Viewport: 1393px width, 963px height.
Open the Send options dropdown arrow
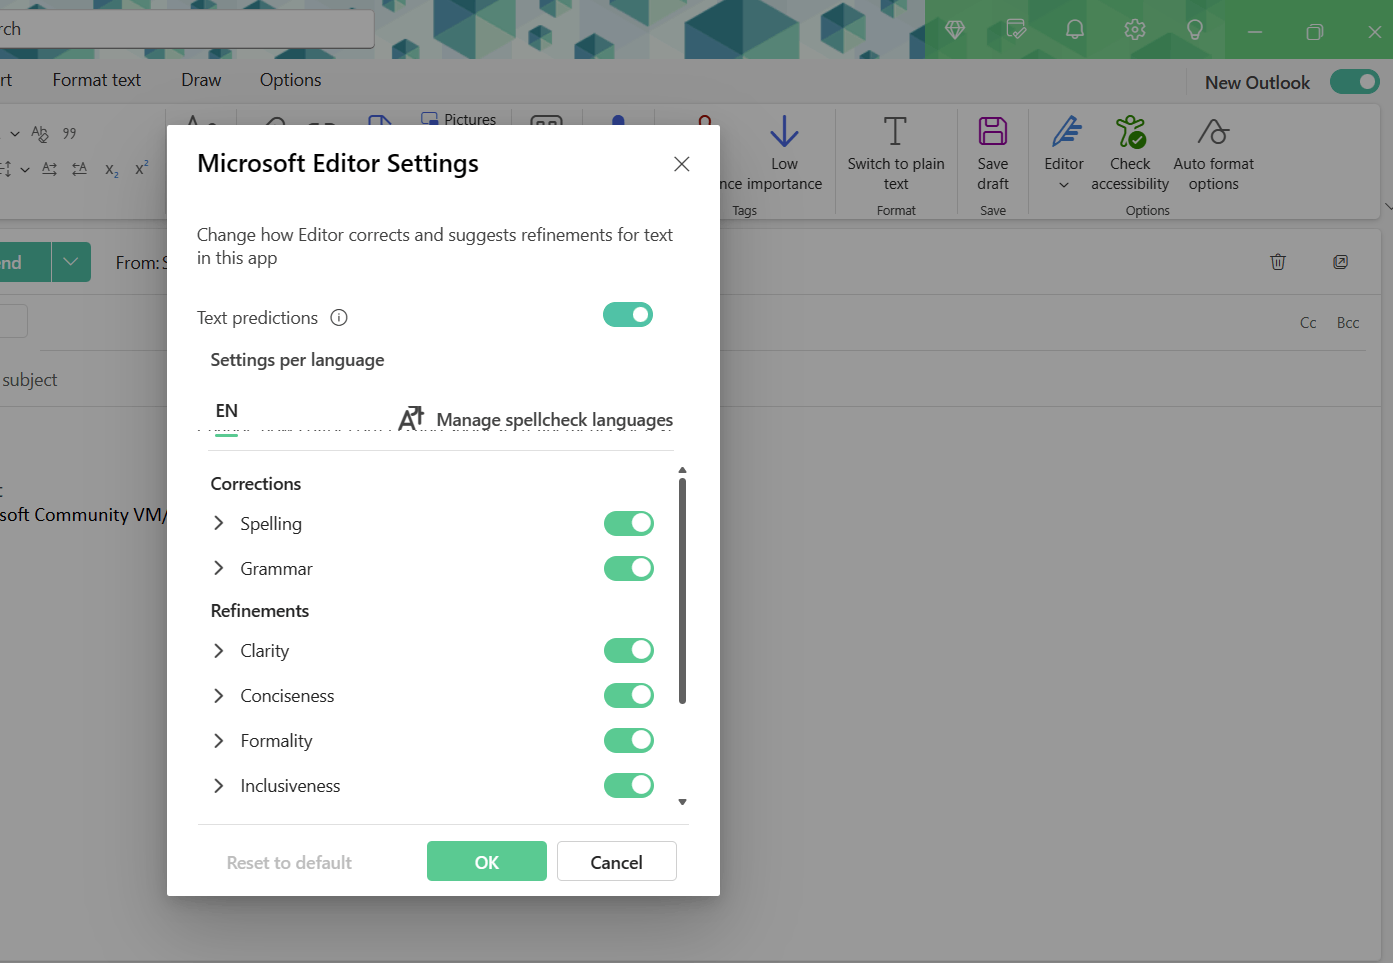71,262
